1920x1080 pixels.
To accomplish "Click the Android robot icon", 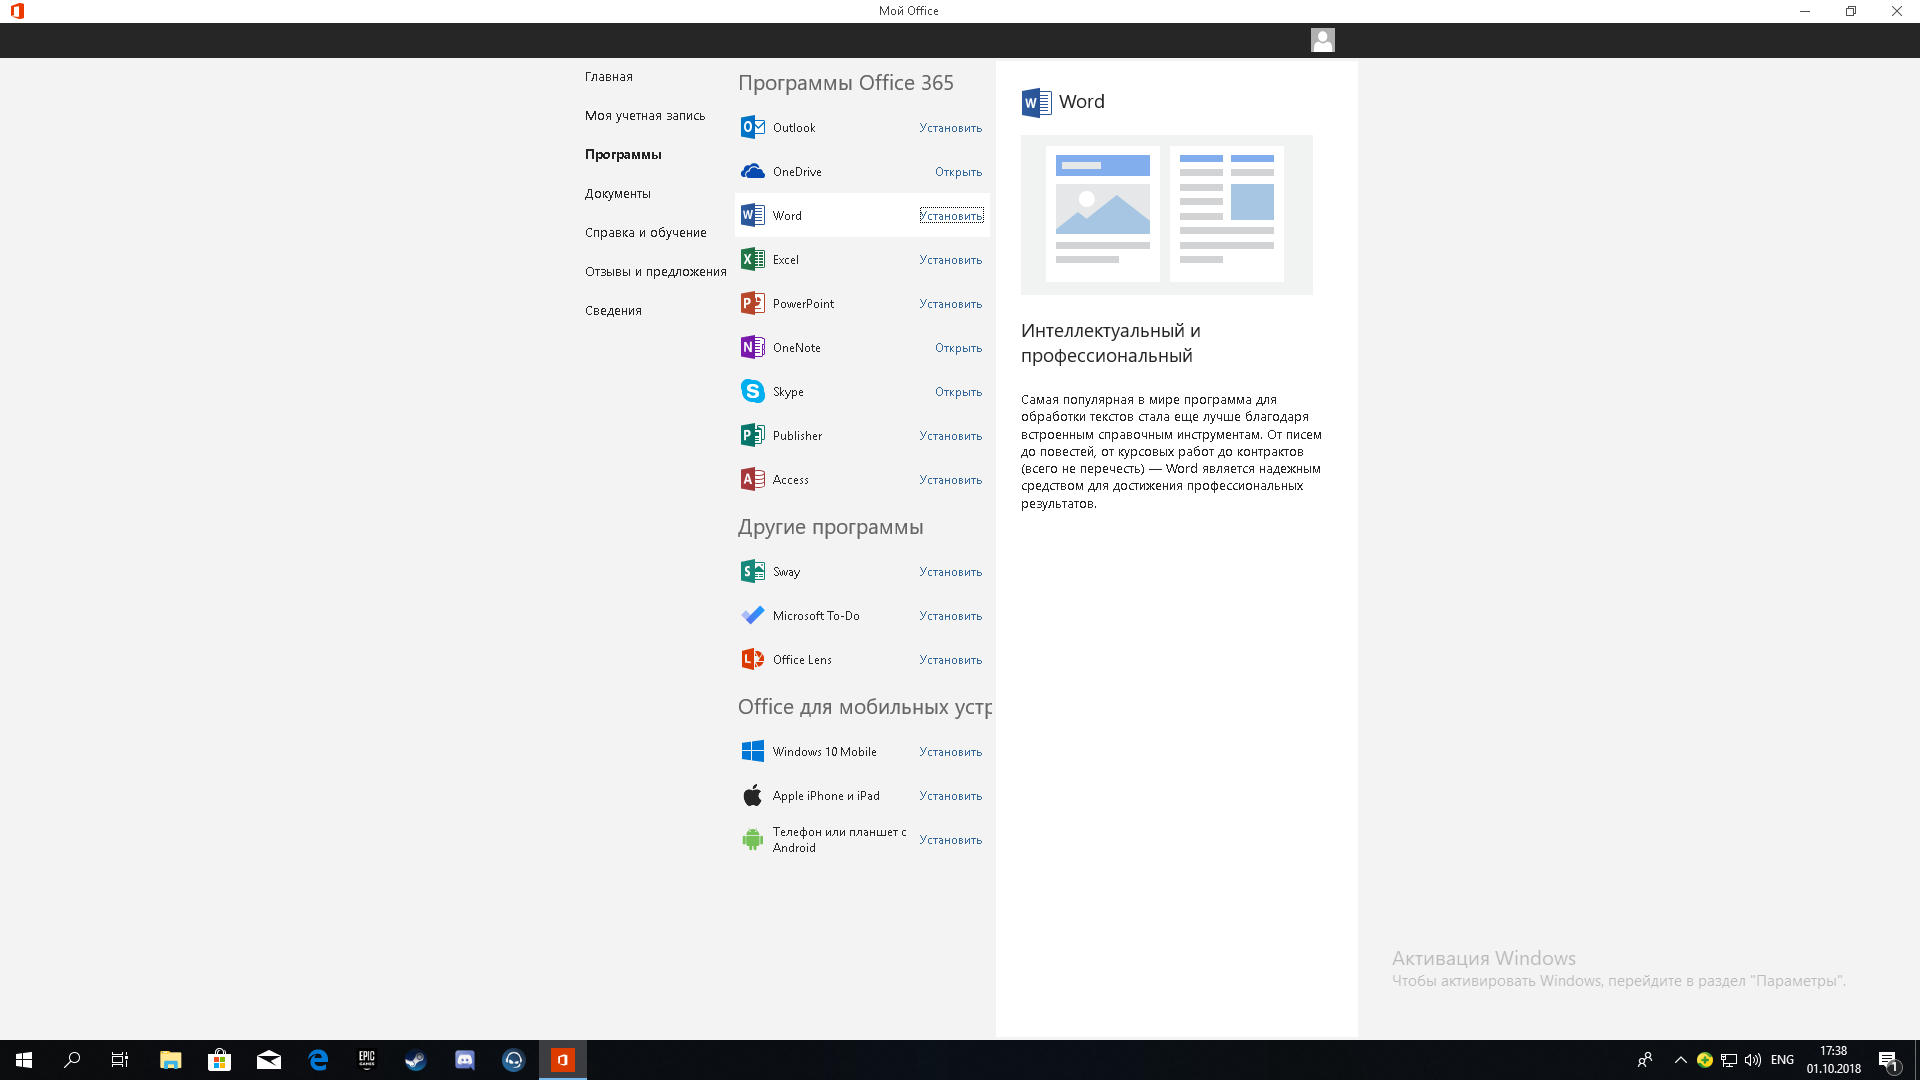I will tap(752, 840).
